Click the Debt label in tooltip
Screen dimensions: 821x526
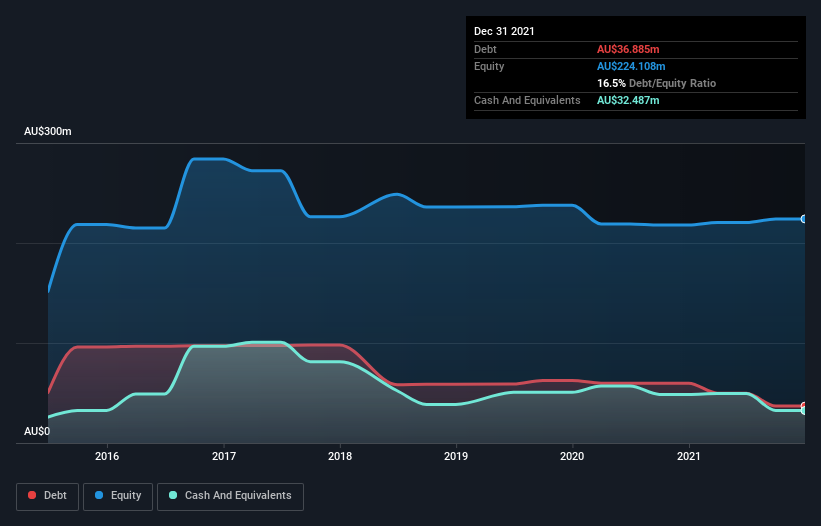pos(485,49)
